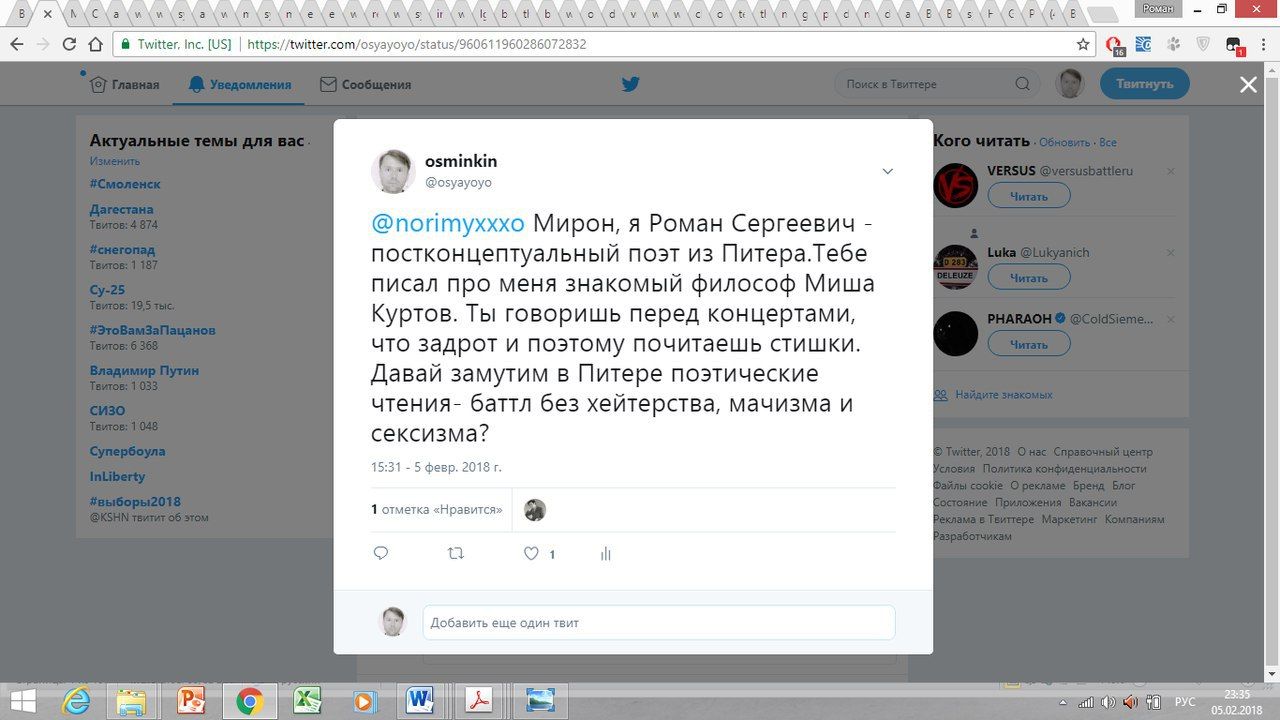Open the Уведомления tab
1280x720 pixels.
(x=239, y=84)
